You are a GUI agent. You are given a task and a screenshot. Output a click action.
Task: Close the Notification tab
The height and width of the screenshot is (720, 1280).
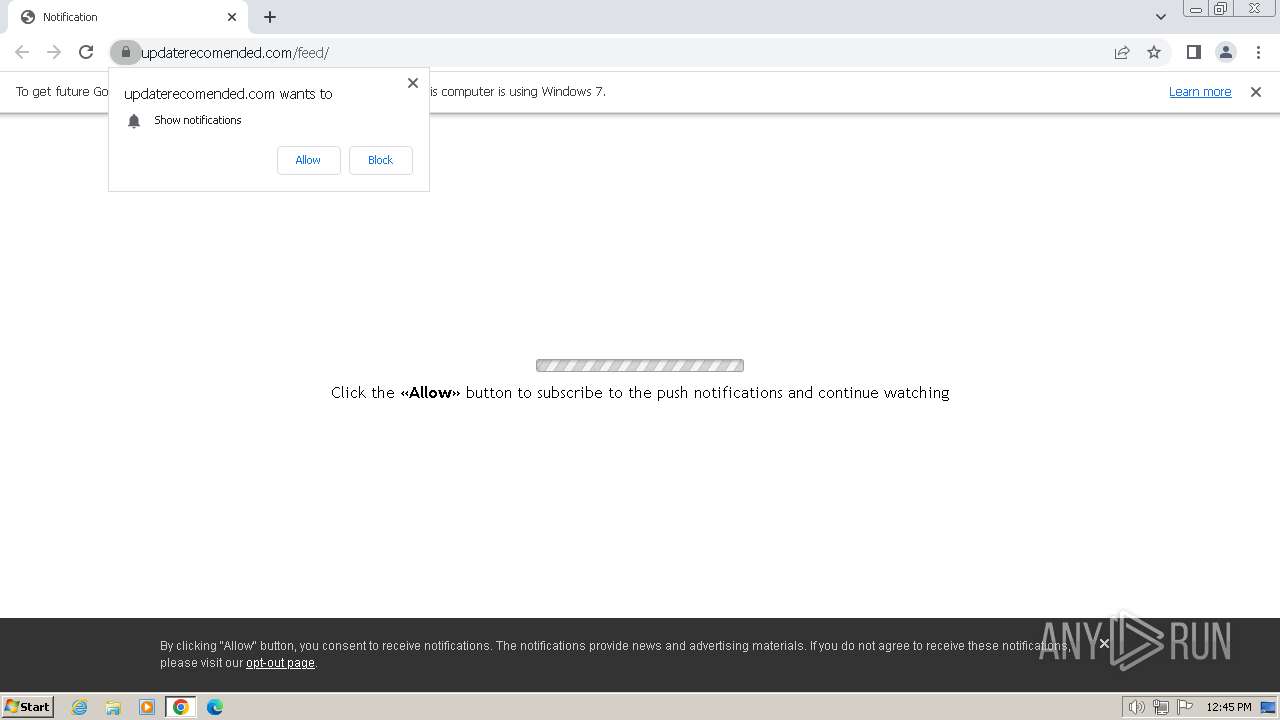click(x=232, y=17)
